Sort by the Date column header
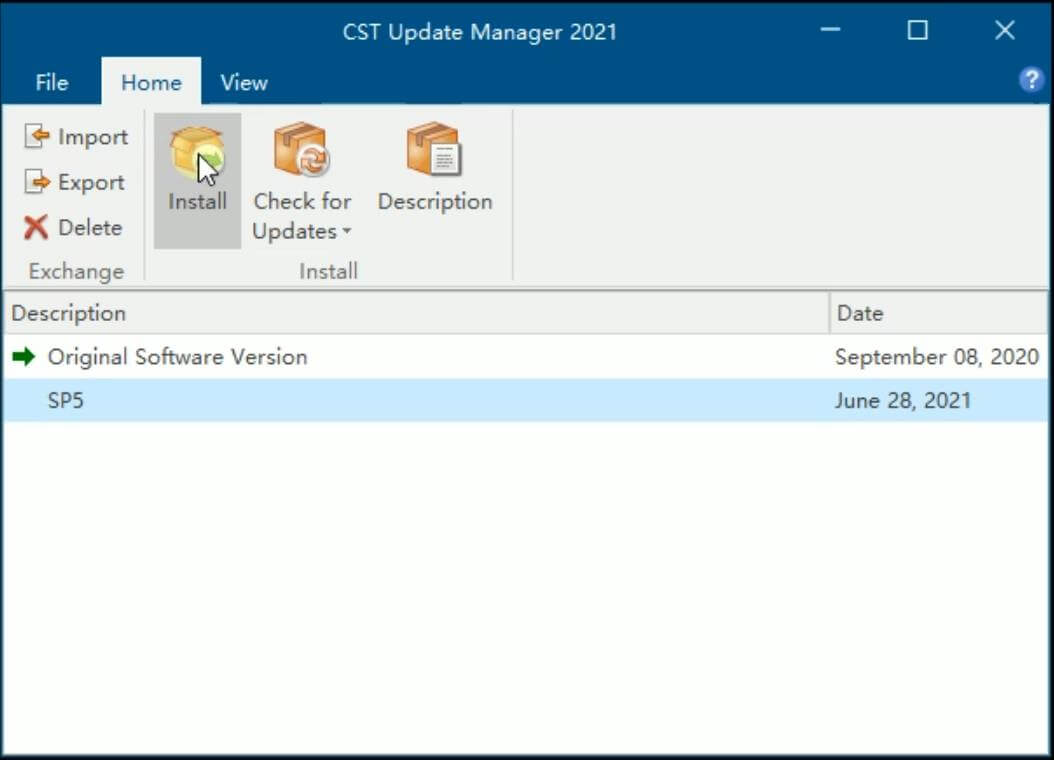Viewport: 1054px width, 760px height. click(x=939, y=313)
